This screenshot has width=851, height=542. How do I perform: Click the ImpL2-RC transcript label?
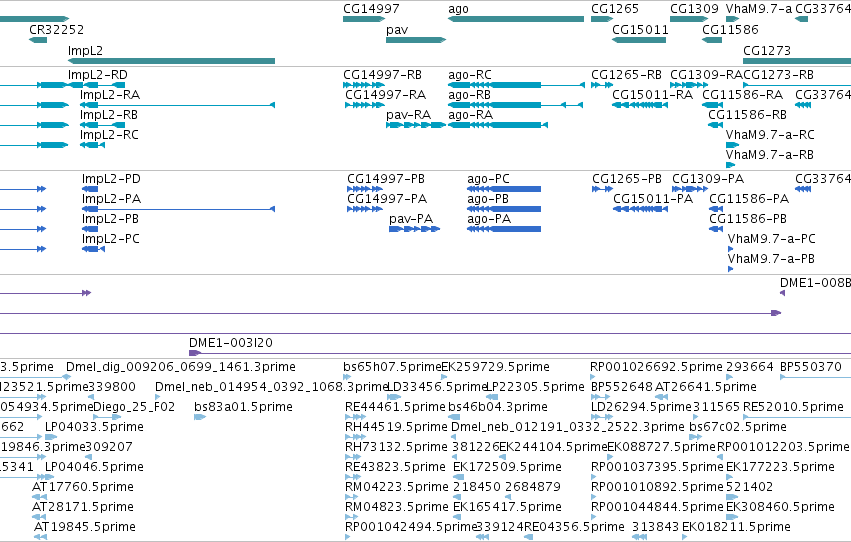109,135
